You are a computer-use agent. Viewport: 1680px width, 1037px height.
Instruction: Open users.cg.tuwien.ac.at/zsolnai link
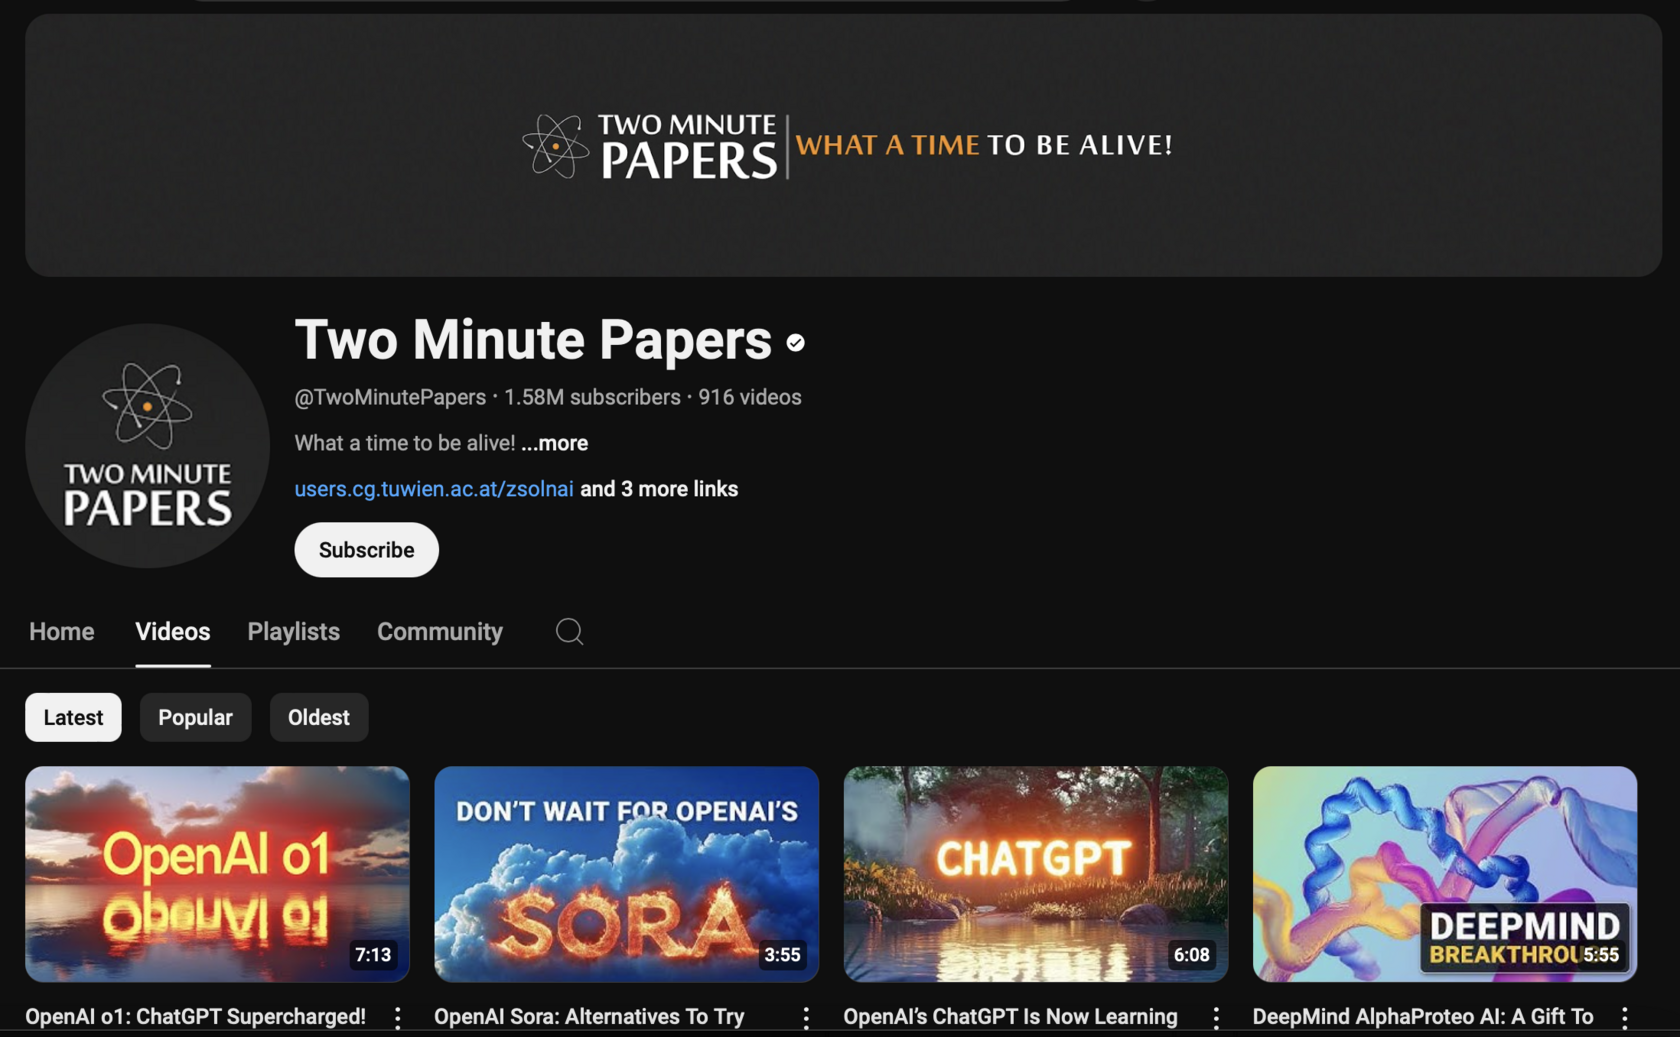coord(434,489)
